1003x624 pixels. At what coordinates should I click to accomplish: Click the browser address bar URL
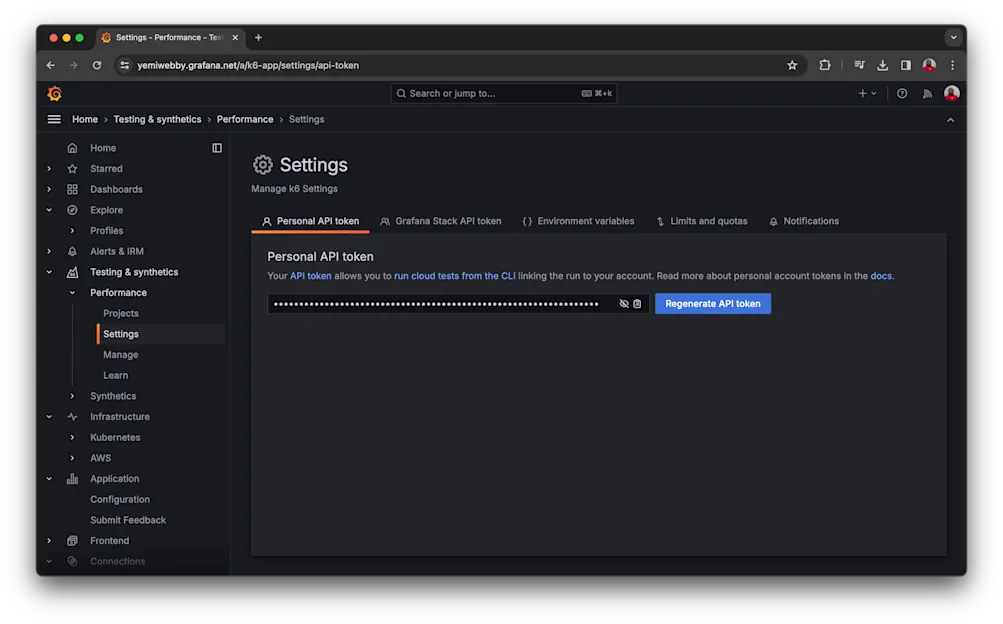(248, 65)
